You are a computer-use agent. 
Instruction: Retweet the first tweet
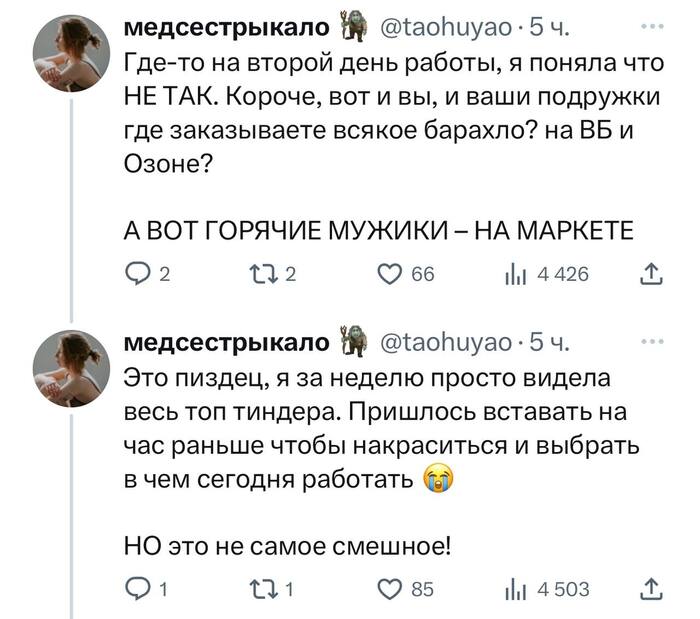point(261,275)
